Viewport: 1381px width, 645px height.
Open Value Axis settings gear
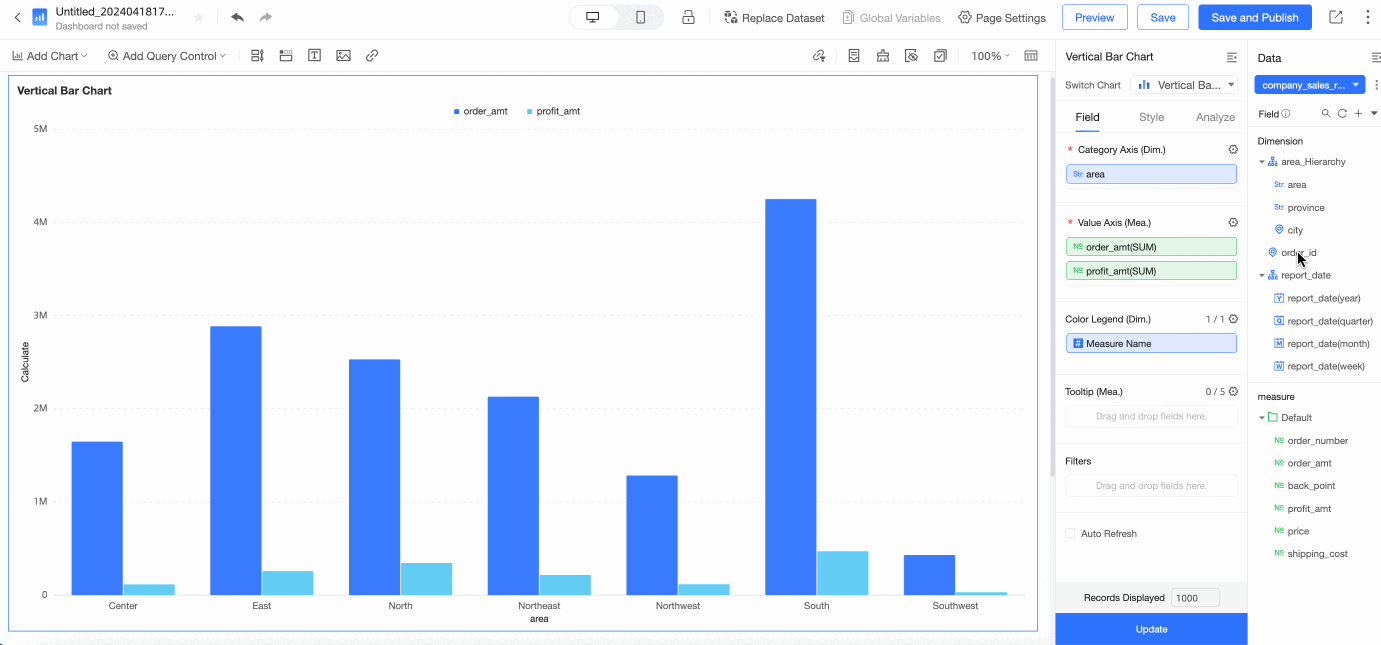(x=1233, y=222)
